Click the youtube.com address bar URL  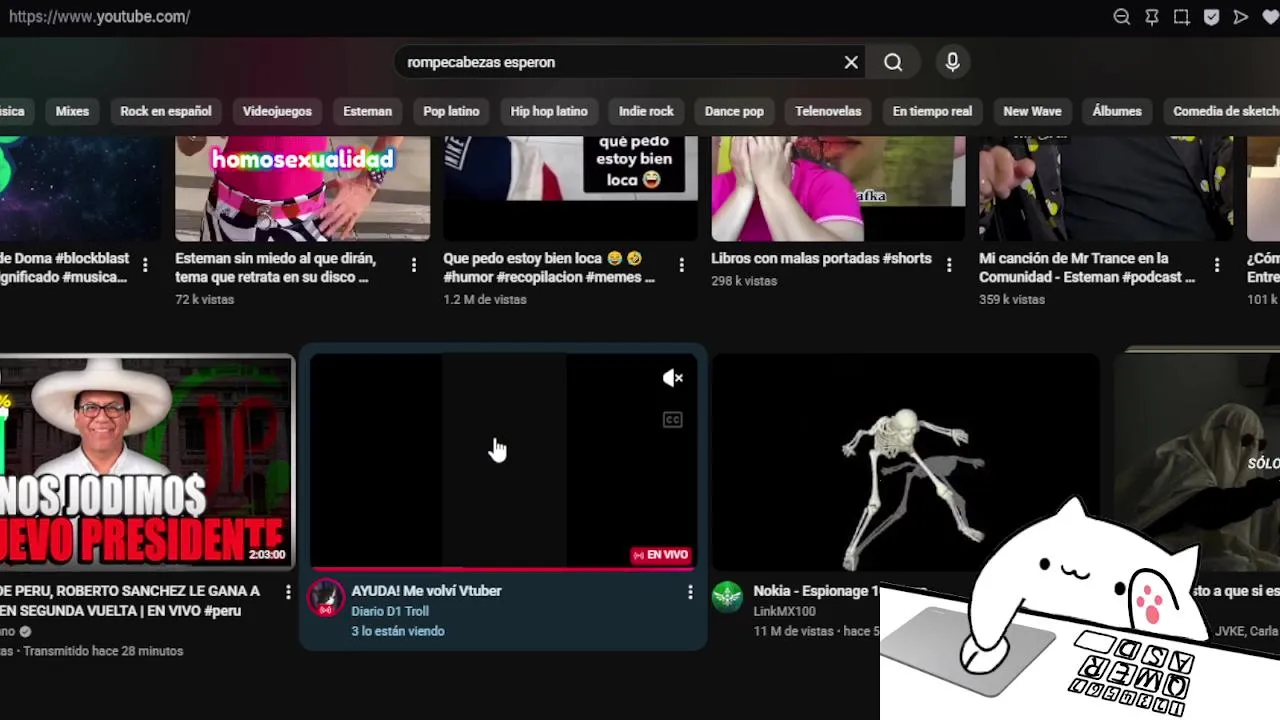99,17
